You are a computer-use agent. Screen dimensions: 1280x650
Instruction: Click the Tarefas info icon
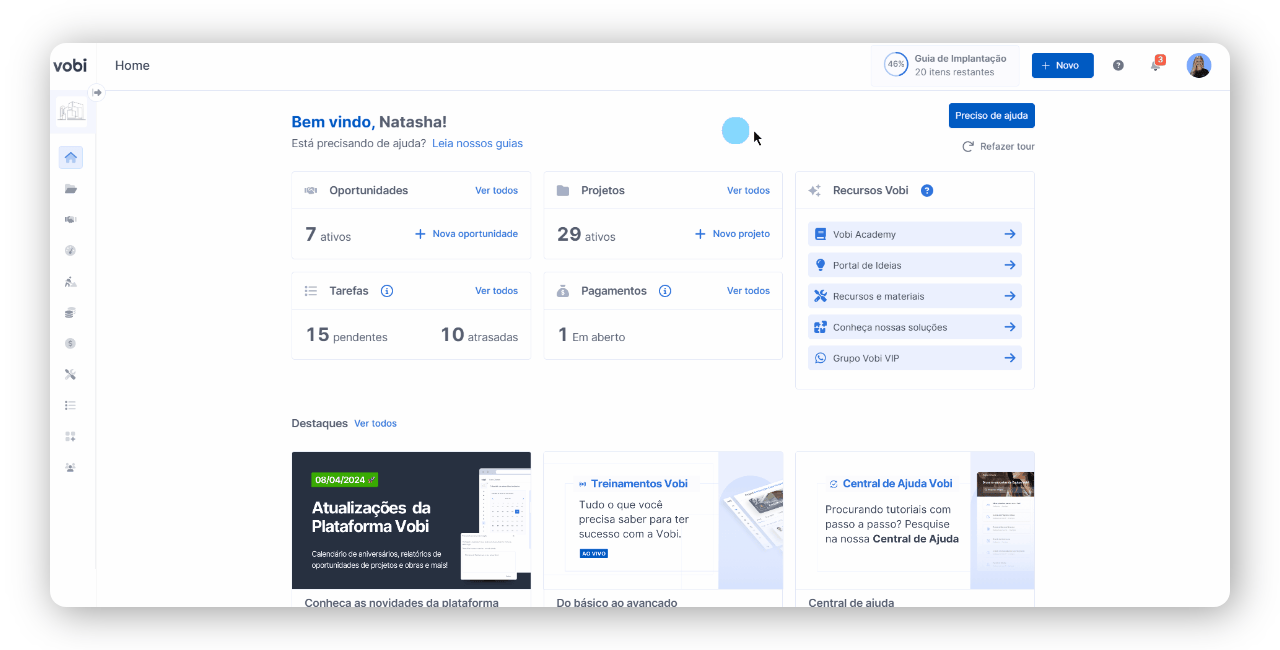[387, 291]
